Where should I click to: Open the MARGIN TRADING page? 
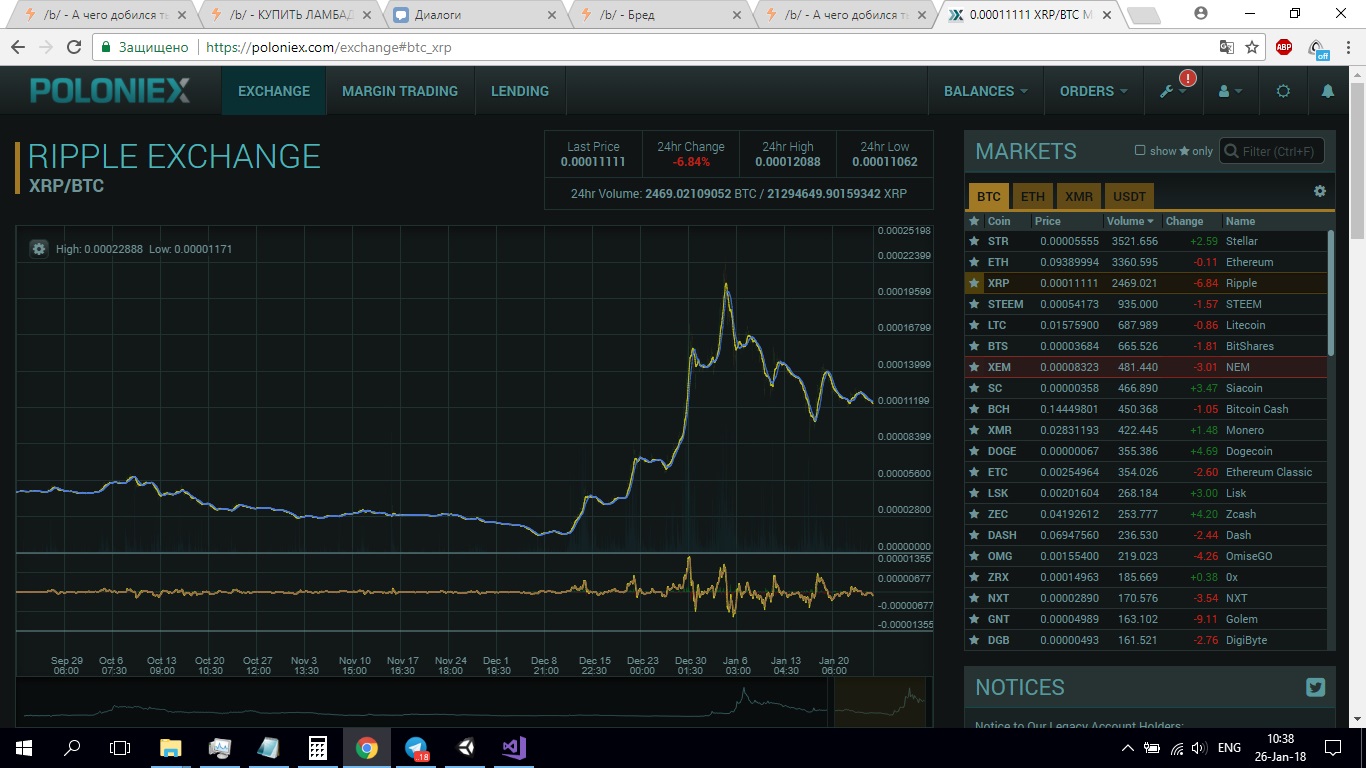tap(400, 91)
